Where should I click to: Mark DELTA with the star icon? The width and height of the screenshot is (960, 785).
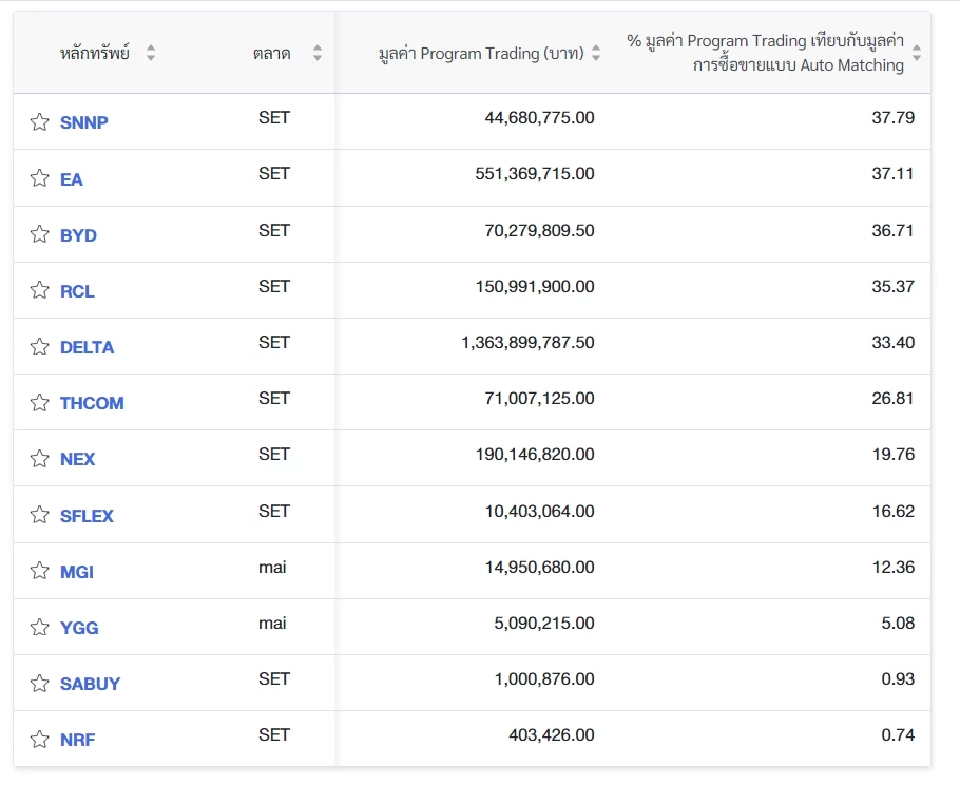pos(40,347)
